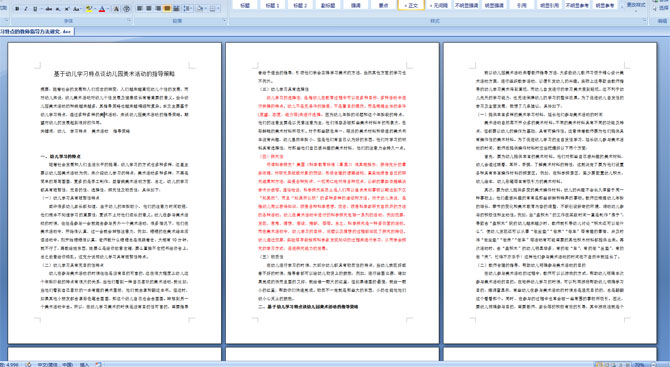Click the enclose character circle icon
Image resolution: width=670 pixels, height=367 pixels.
click(x=126, y=9)
